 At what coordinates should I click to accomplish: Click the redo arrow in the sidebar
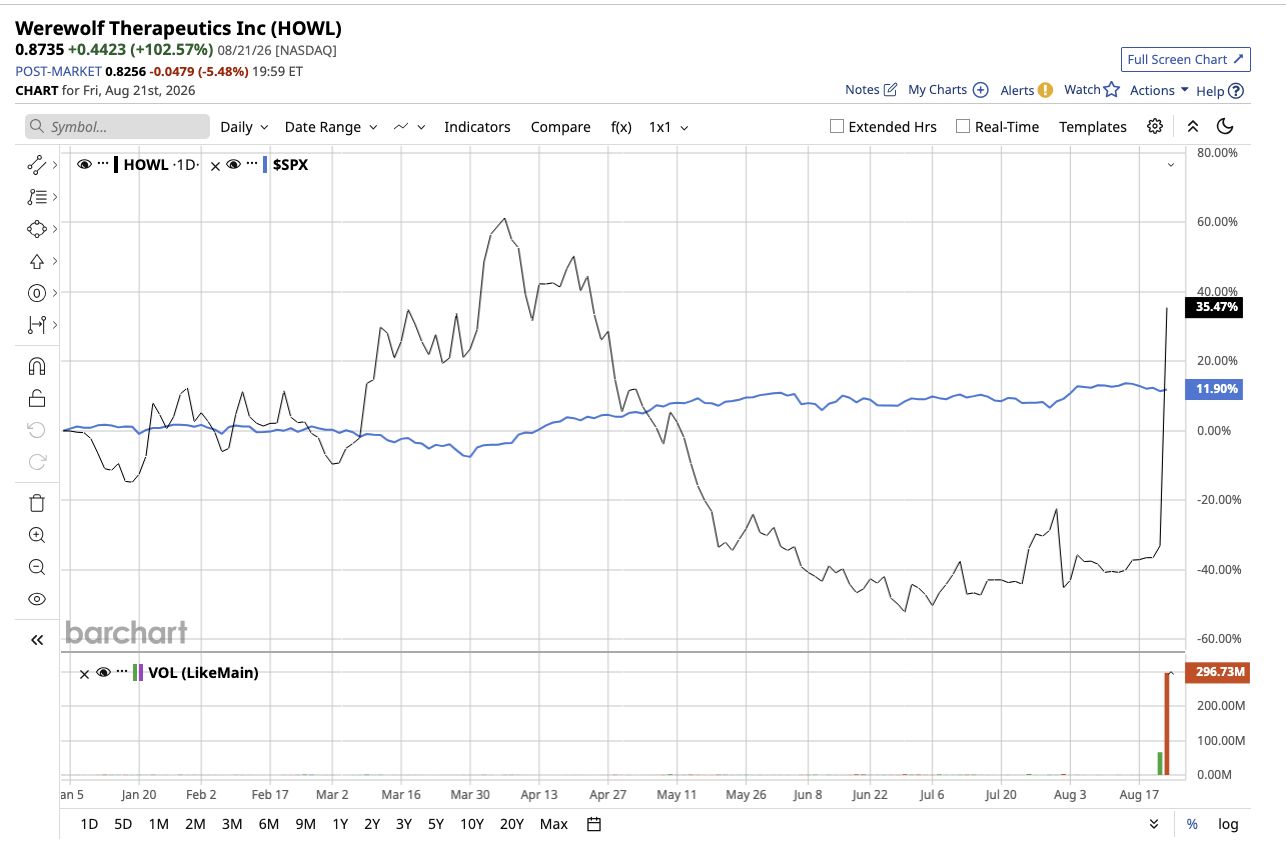37,462
